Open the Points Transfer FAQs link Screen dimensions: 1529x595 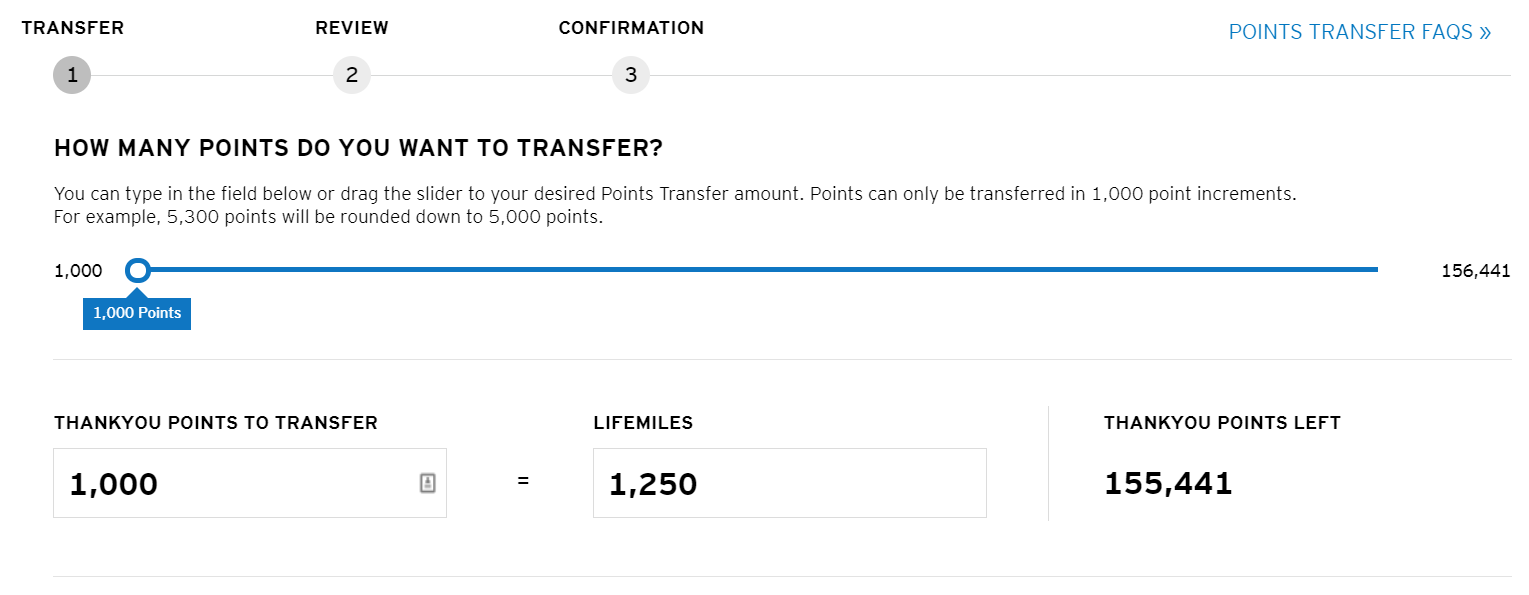[x=1359, y=32]
